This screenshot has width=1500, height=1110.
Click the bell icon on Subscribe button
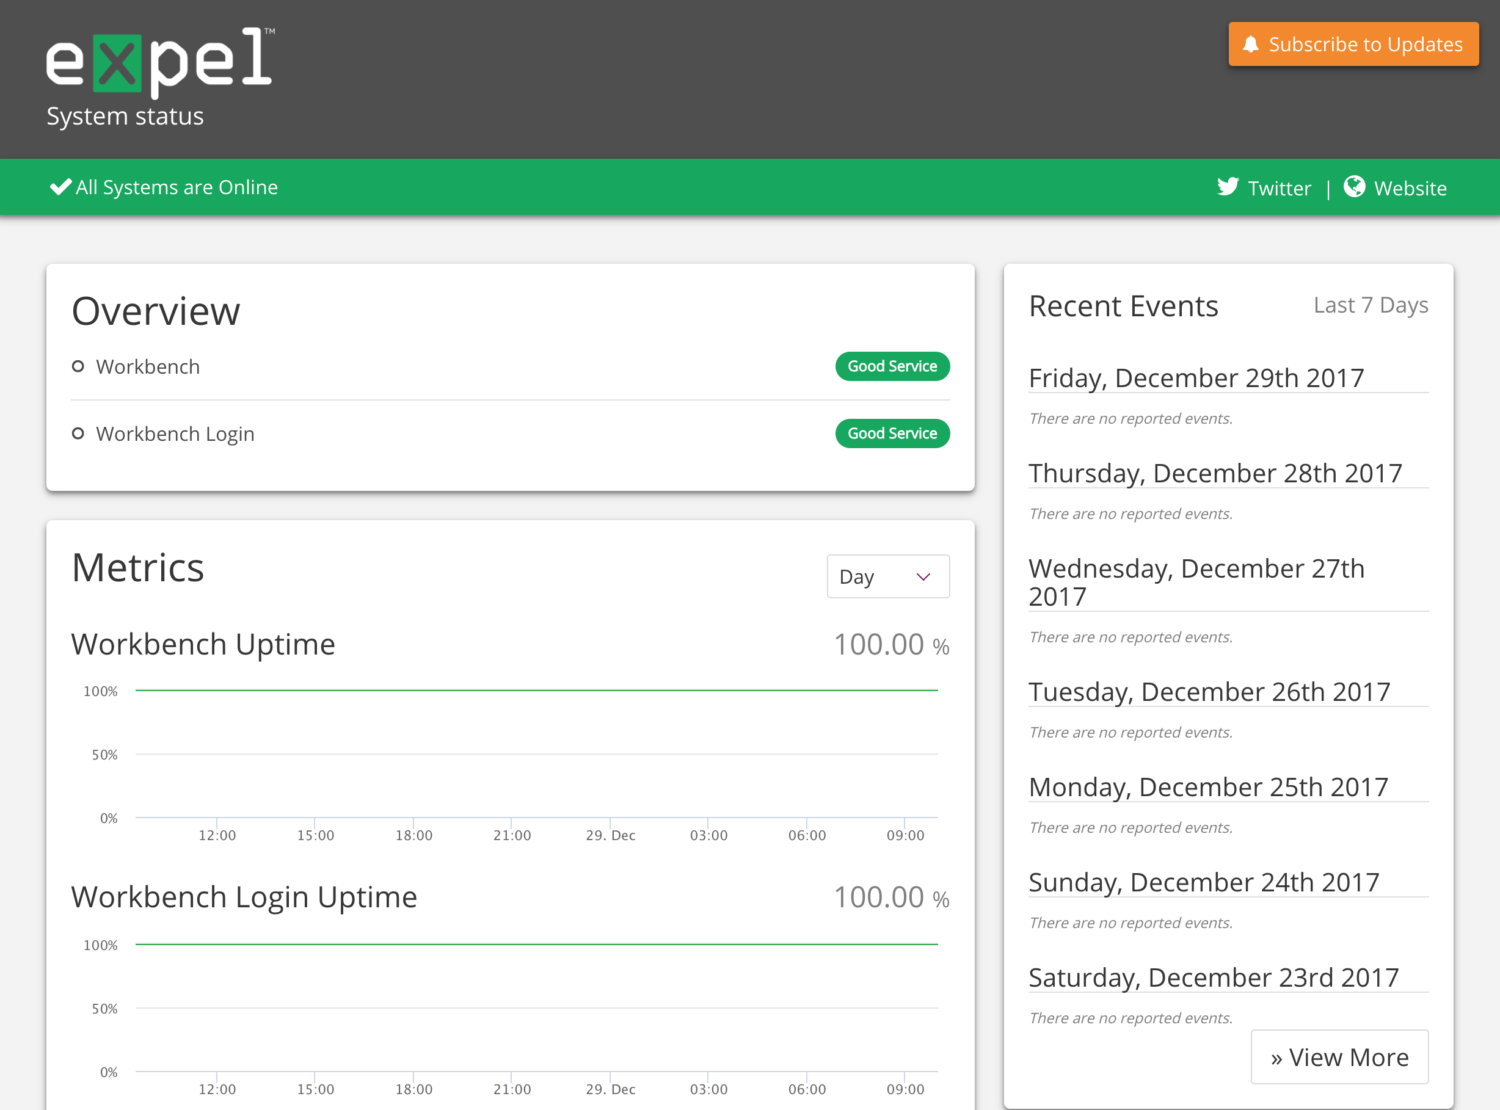pos(1250,43)
